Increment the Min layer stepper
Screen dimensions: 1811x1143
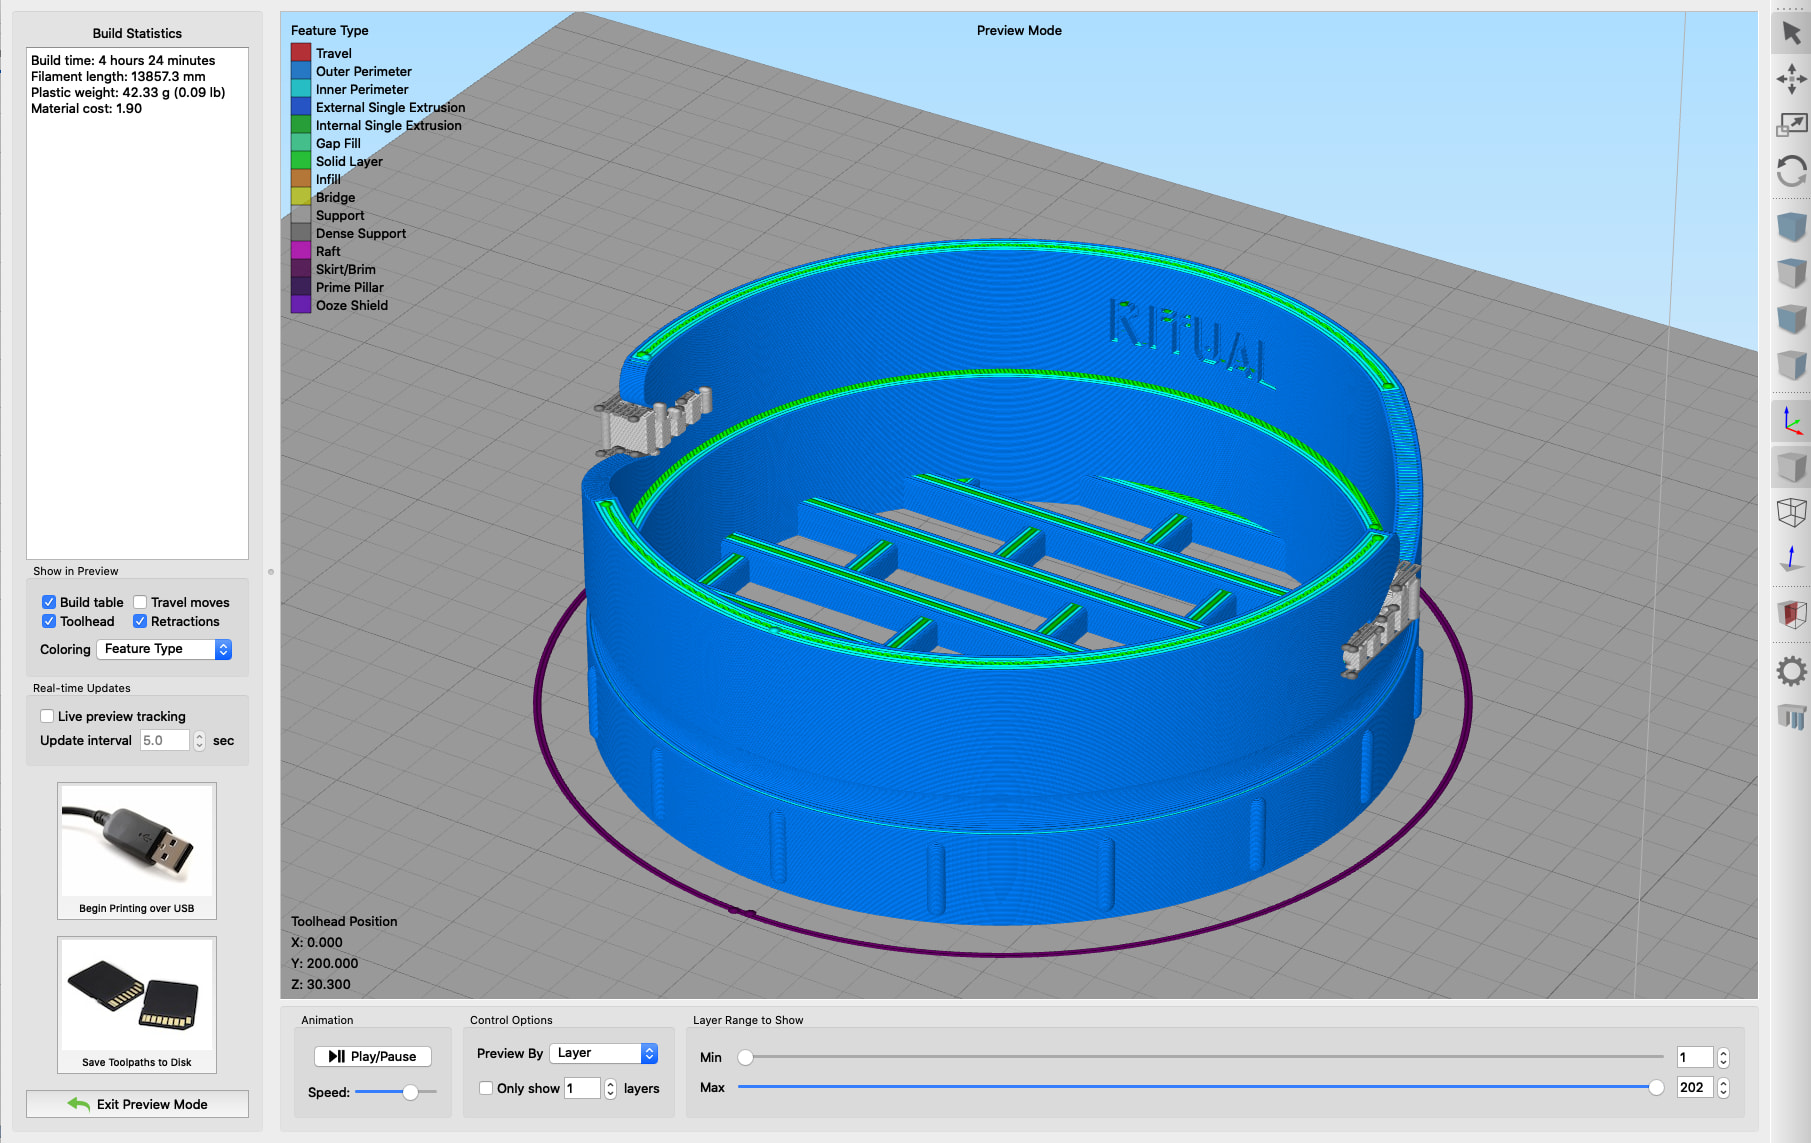[1723, 1053]
